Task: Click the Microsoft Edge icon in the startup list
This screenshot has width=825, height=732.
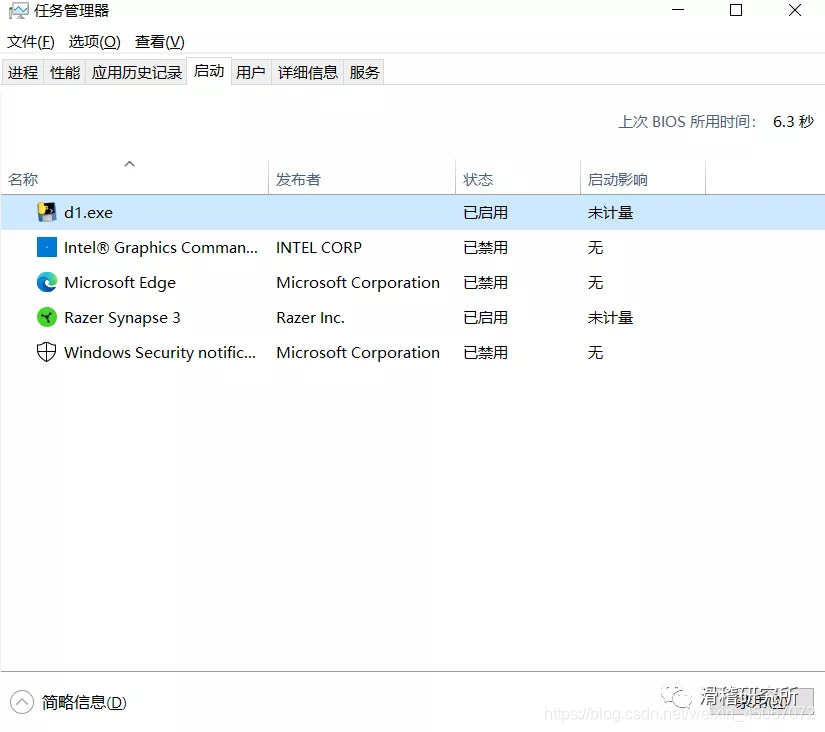Action: pyautogui.click(x=46, y=282)
